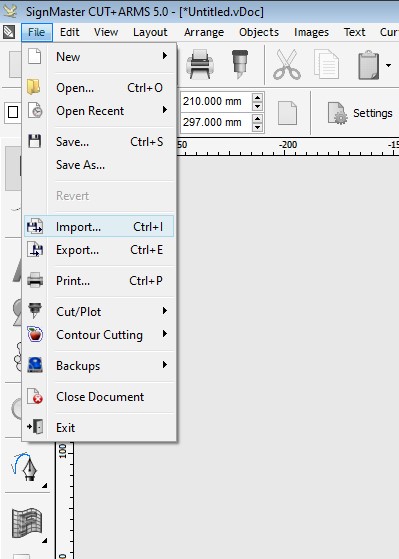
Task: Select the mesh warp tool icon
Action: (x=27, y=523)
